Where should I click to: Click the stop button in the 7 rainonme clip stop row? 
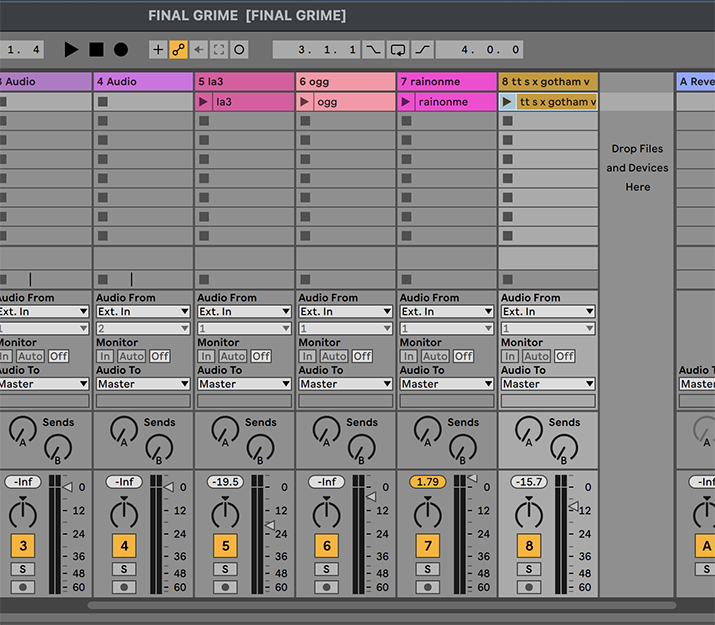click(x=407, y=279)
